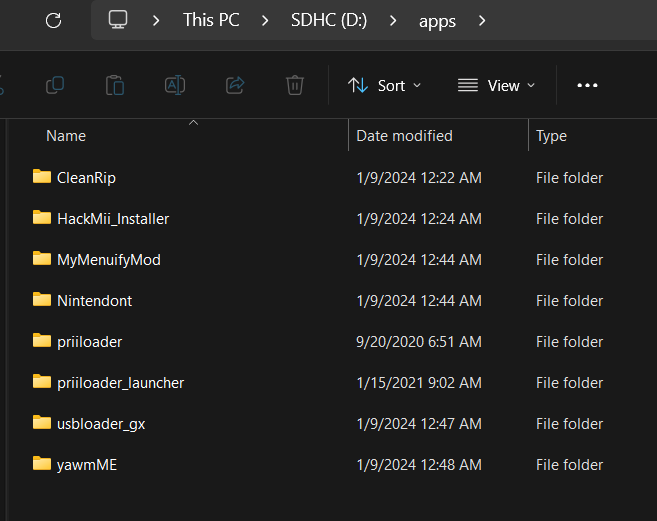Click the Copy toolbar icon

tap(55, 85)
